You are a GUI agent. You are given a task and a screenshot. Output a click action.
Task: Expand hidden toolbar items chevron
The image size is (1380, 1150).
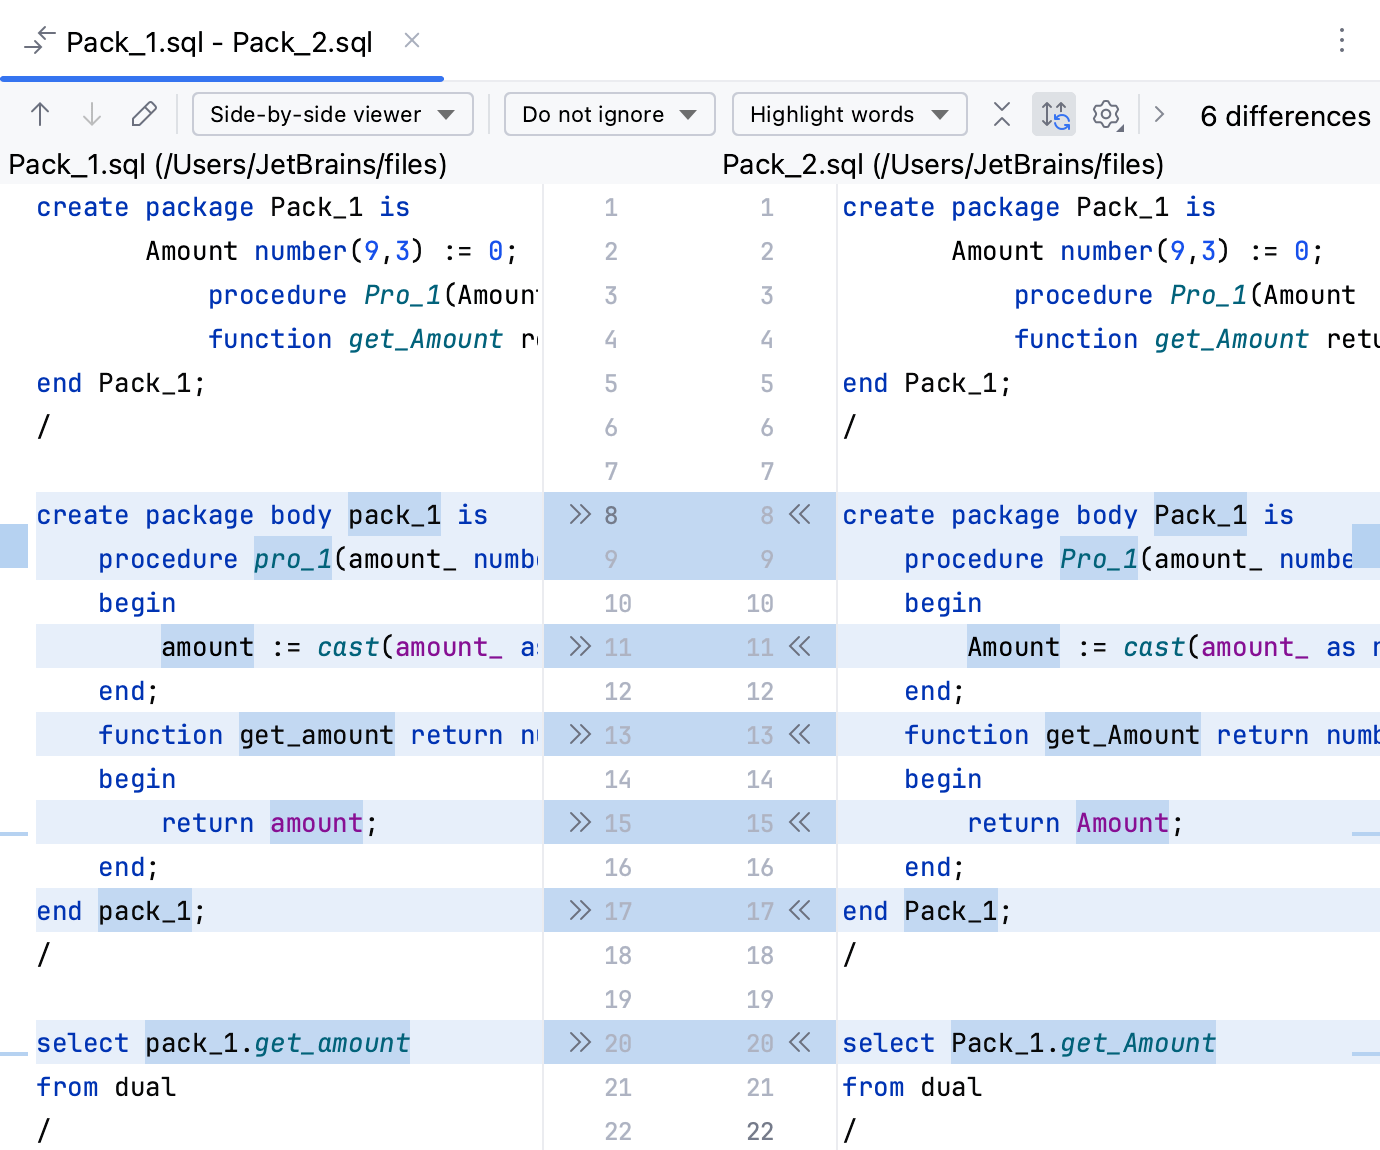[1159, 115]
